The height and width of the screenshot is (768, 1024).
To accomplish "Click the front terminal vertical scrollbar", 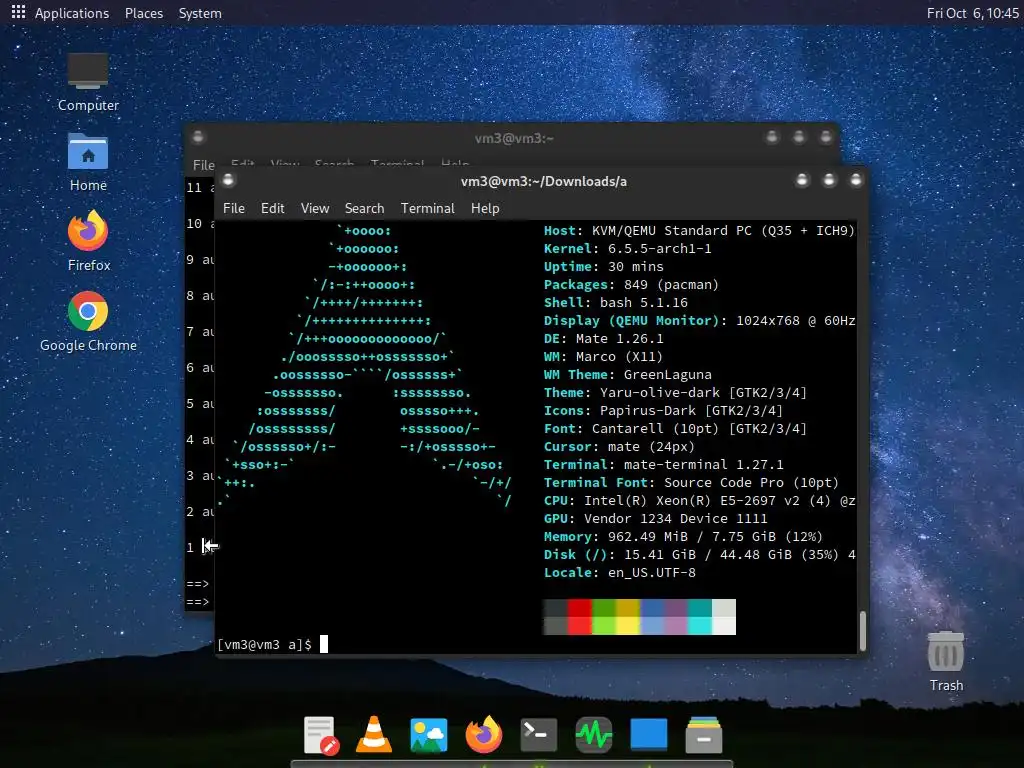I will pyautogui.click(x=863, y=631).
